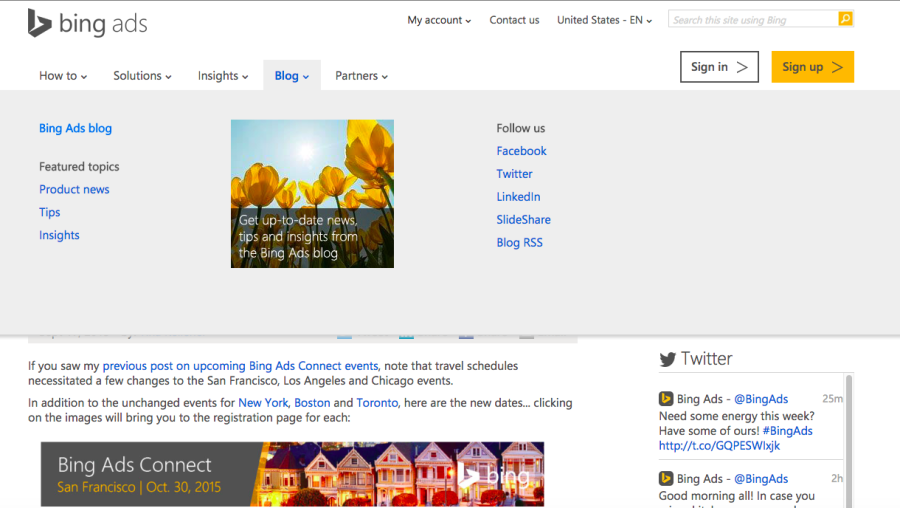This screenshot has height=508, width=900.
Task: Open the Bing Ads blog link
Action: click(75, 128)
